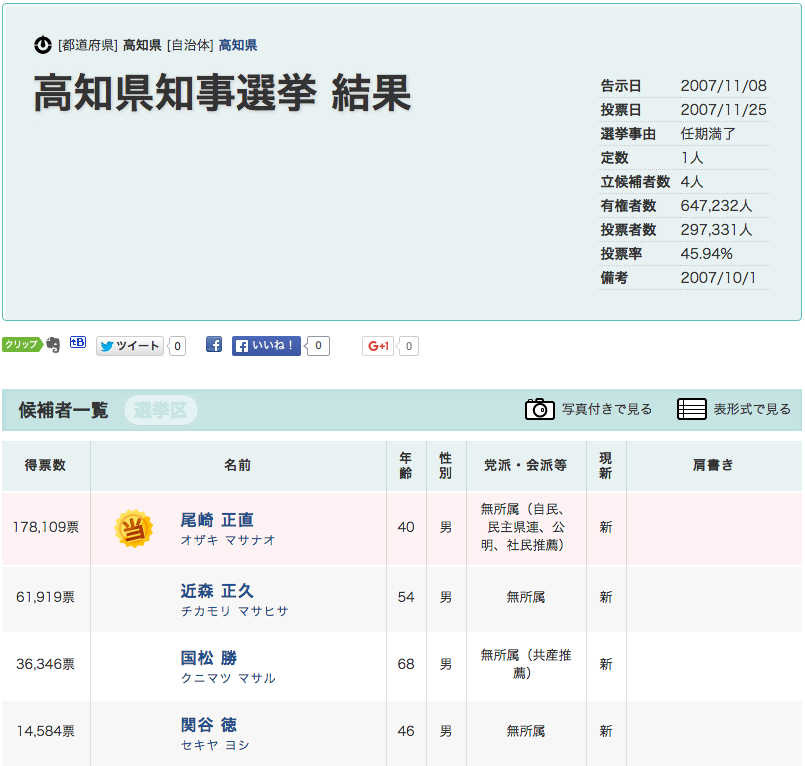Screen dimensions: 805x766
Task: Open the 高知県 municipality link
Action: (238, 45)
